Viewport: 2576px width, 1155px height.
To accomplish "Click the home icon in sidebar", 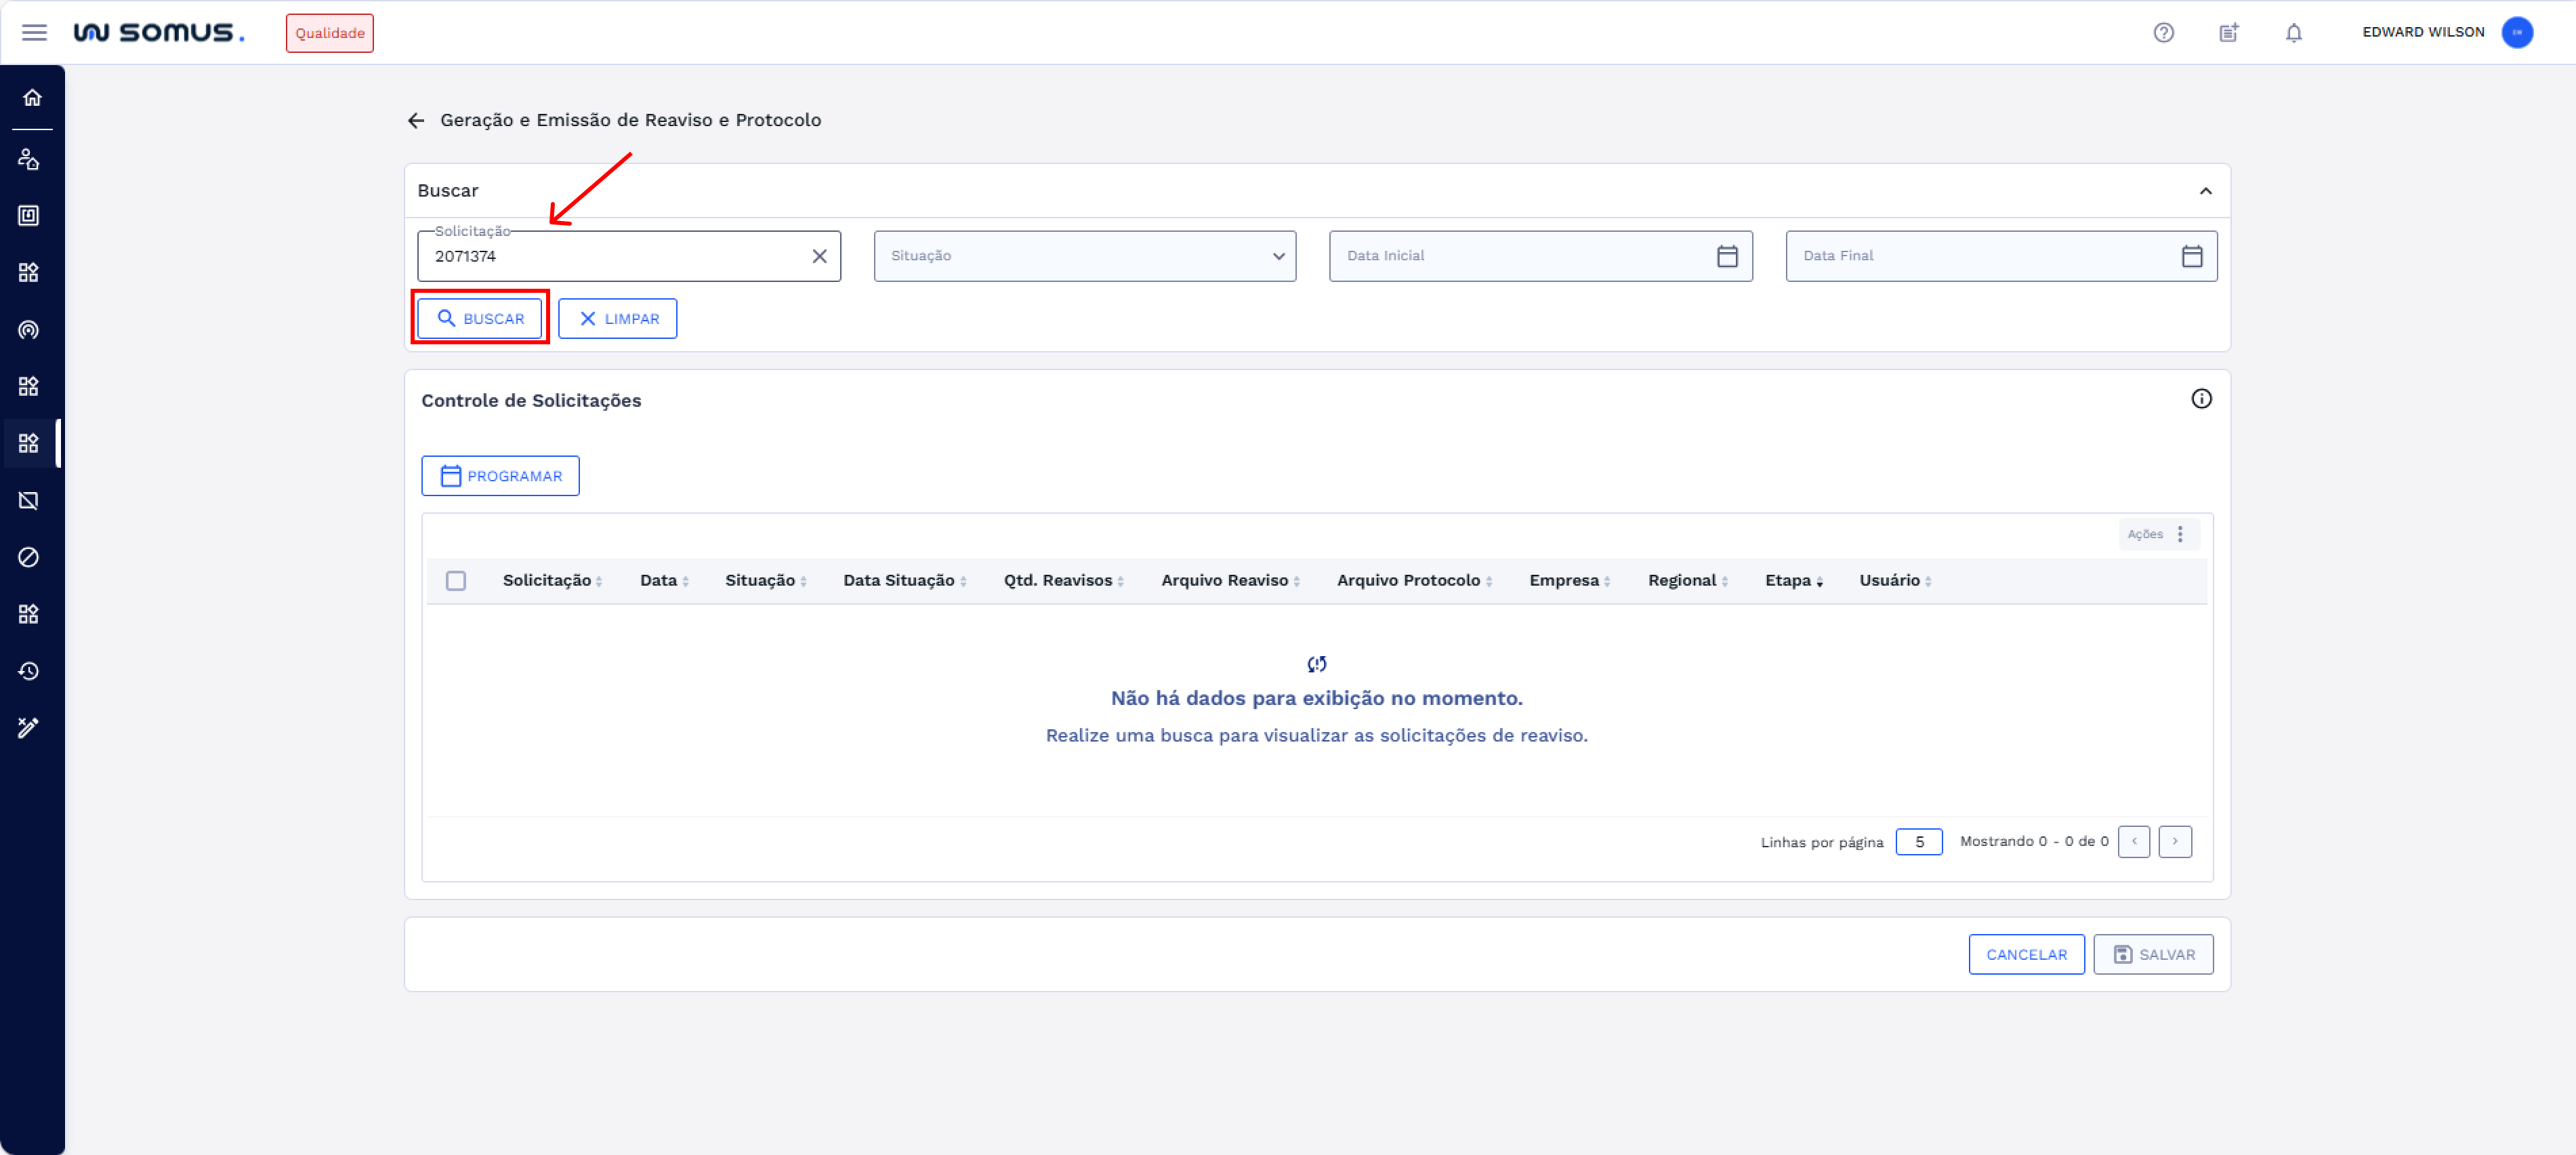I will coord(32,98).
